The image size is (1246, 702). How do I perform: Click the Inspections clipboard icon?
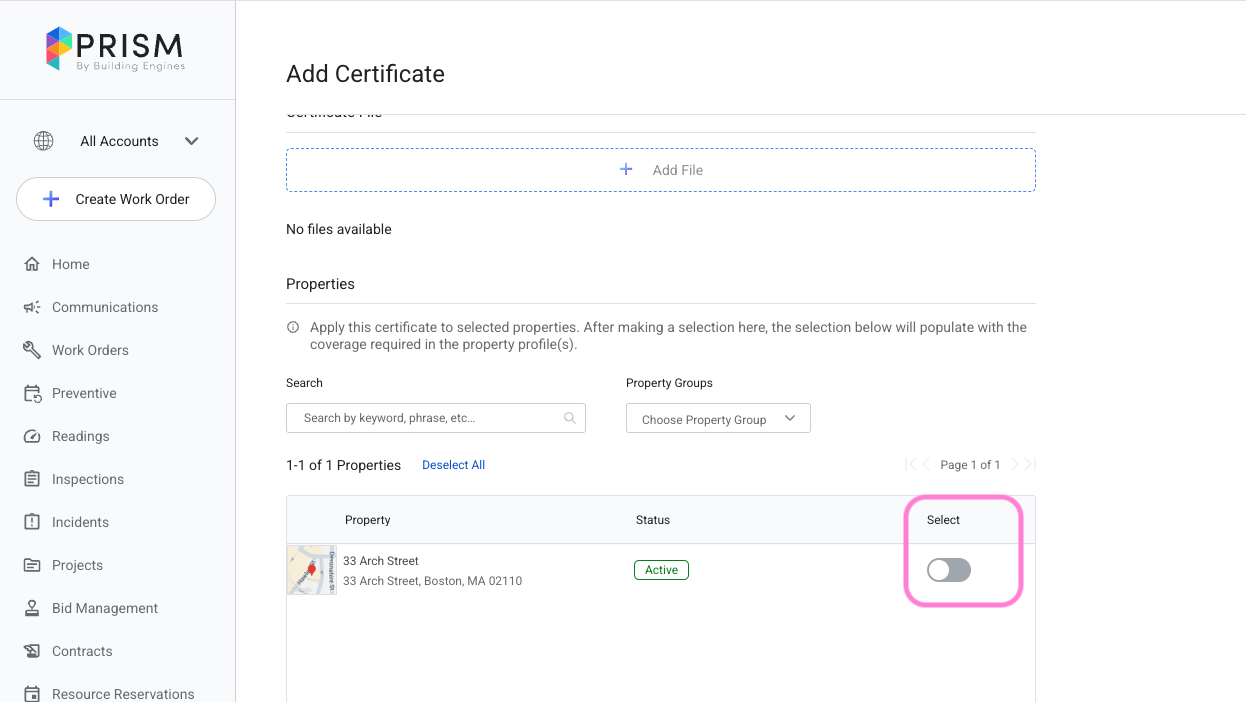(32, 479)
